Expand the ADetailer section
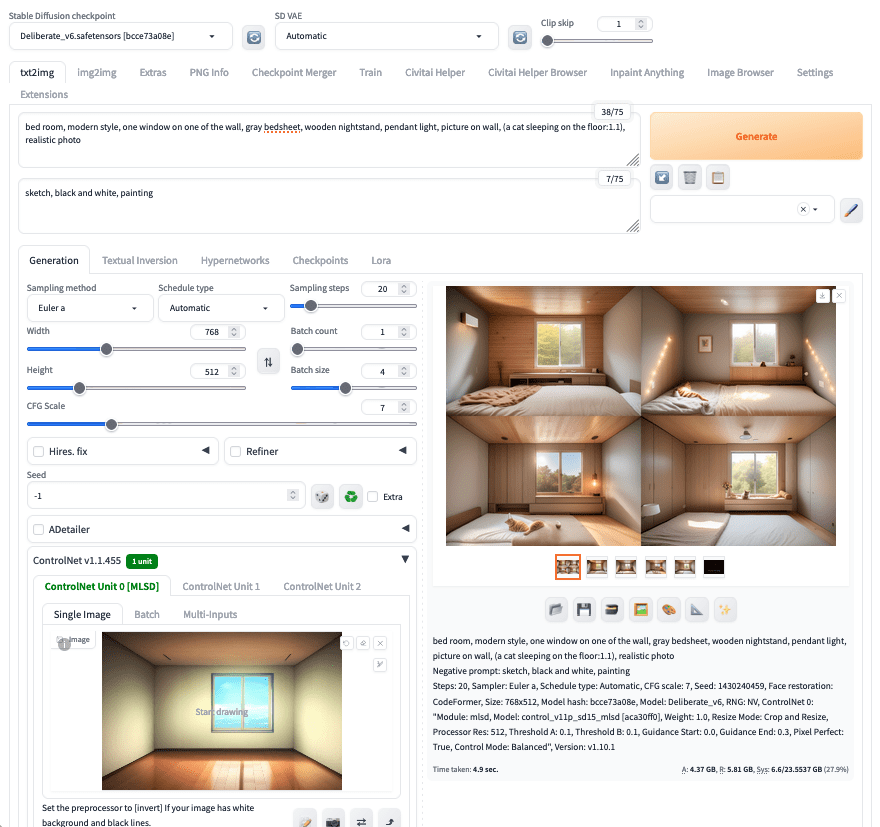 (405, 529)
